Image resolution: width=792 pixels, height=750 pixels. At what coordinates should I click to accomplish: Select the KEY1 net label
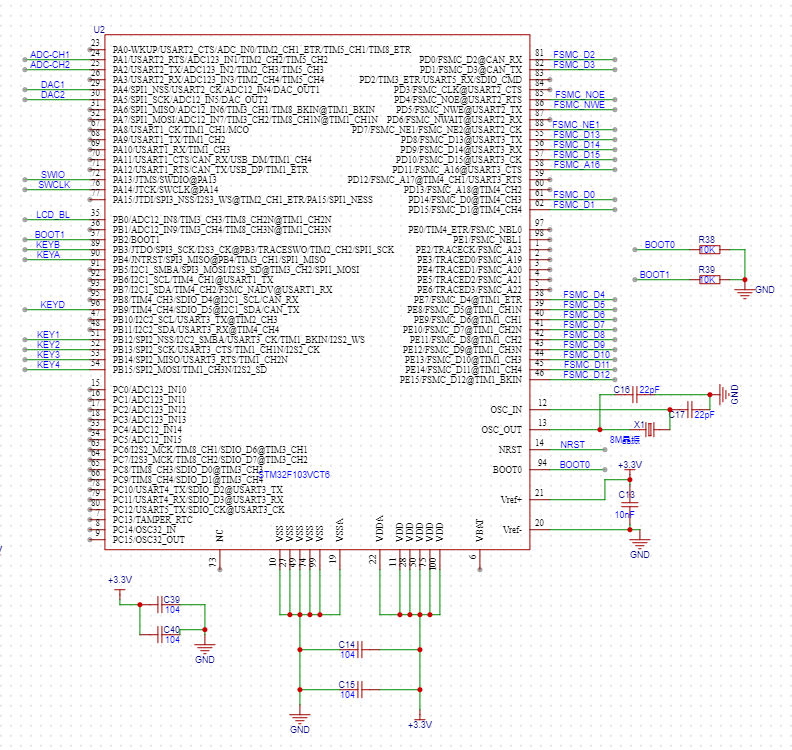(x=48, y=335)
